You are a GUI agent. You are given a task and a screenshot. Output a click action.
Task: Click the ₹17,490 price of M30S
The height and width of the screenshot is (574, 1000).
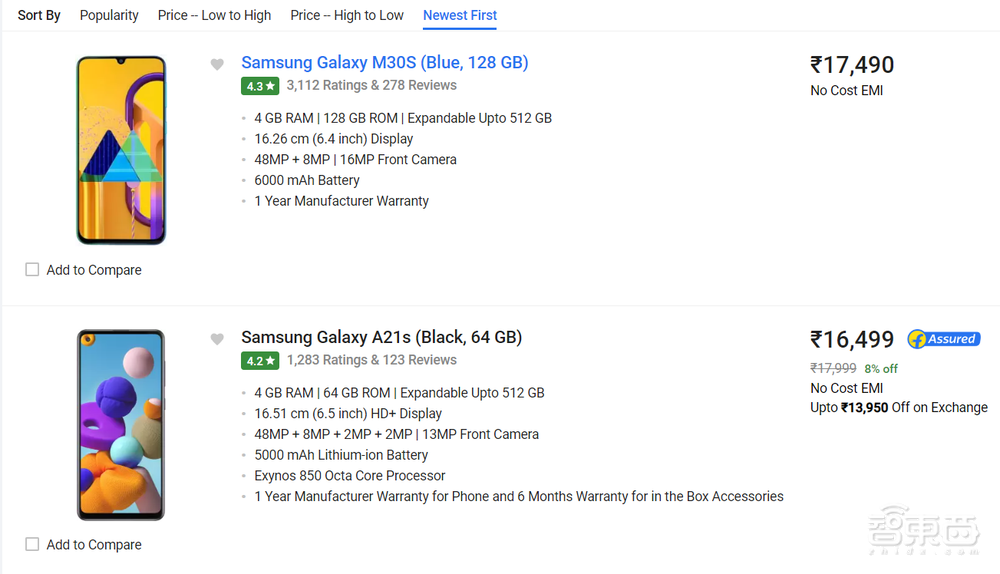tap(852, 65)
